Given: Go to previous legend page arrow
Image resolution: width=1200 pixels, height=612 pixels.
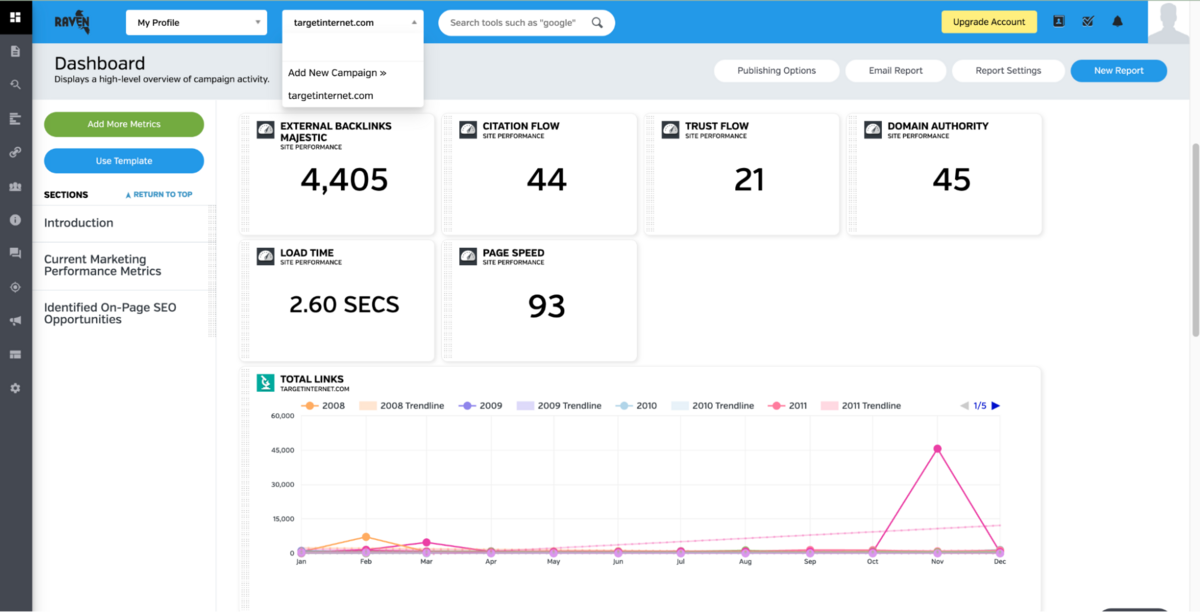Looking at the screenshot, I should click(x=964, y=406).
